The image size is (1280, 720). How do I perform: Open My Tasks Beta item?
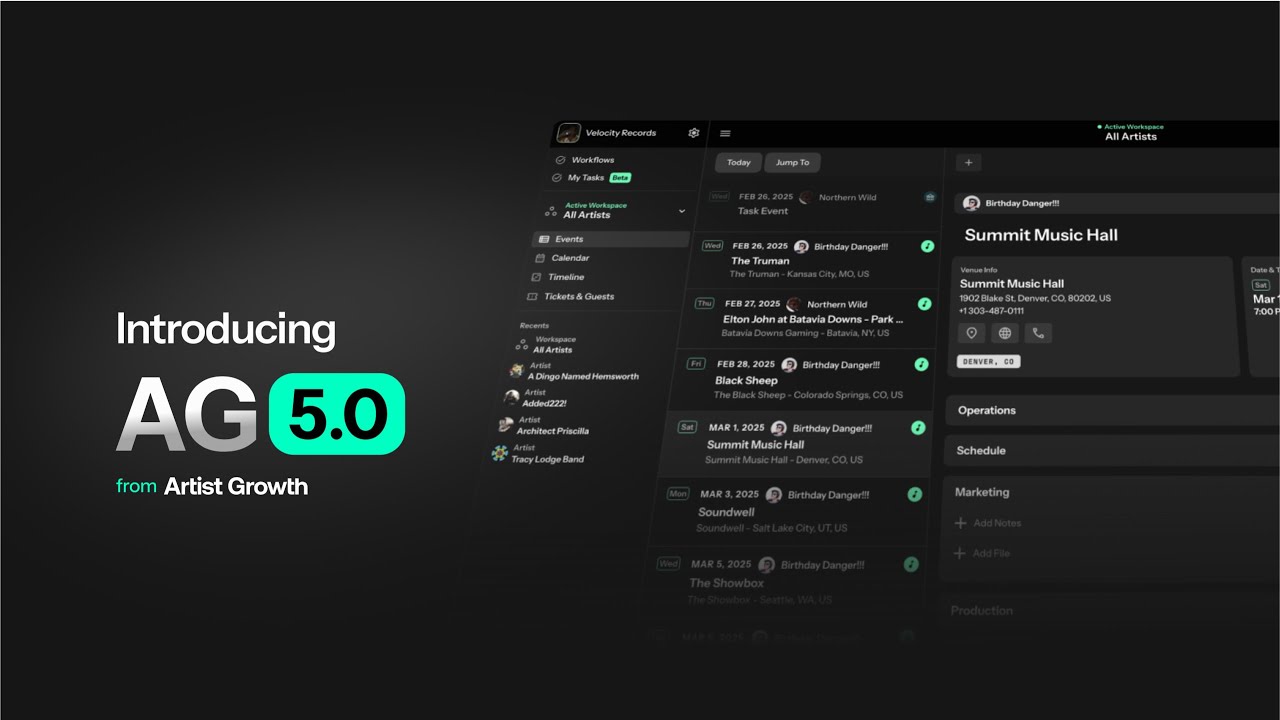coord(591,178)
